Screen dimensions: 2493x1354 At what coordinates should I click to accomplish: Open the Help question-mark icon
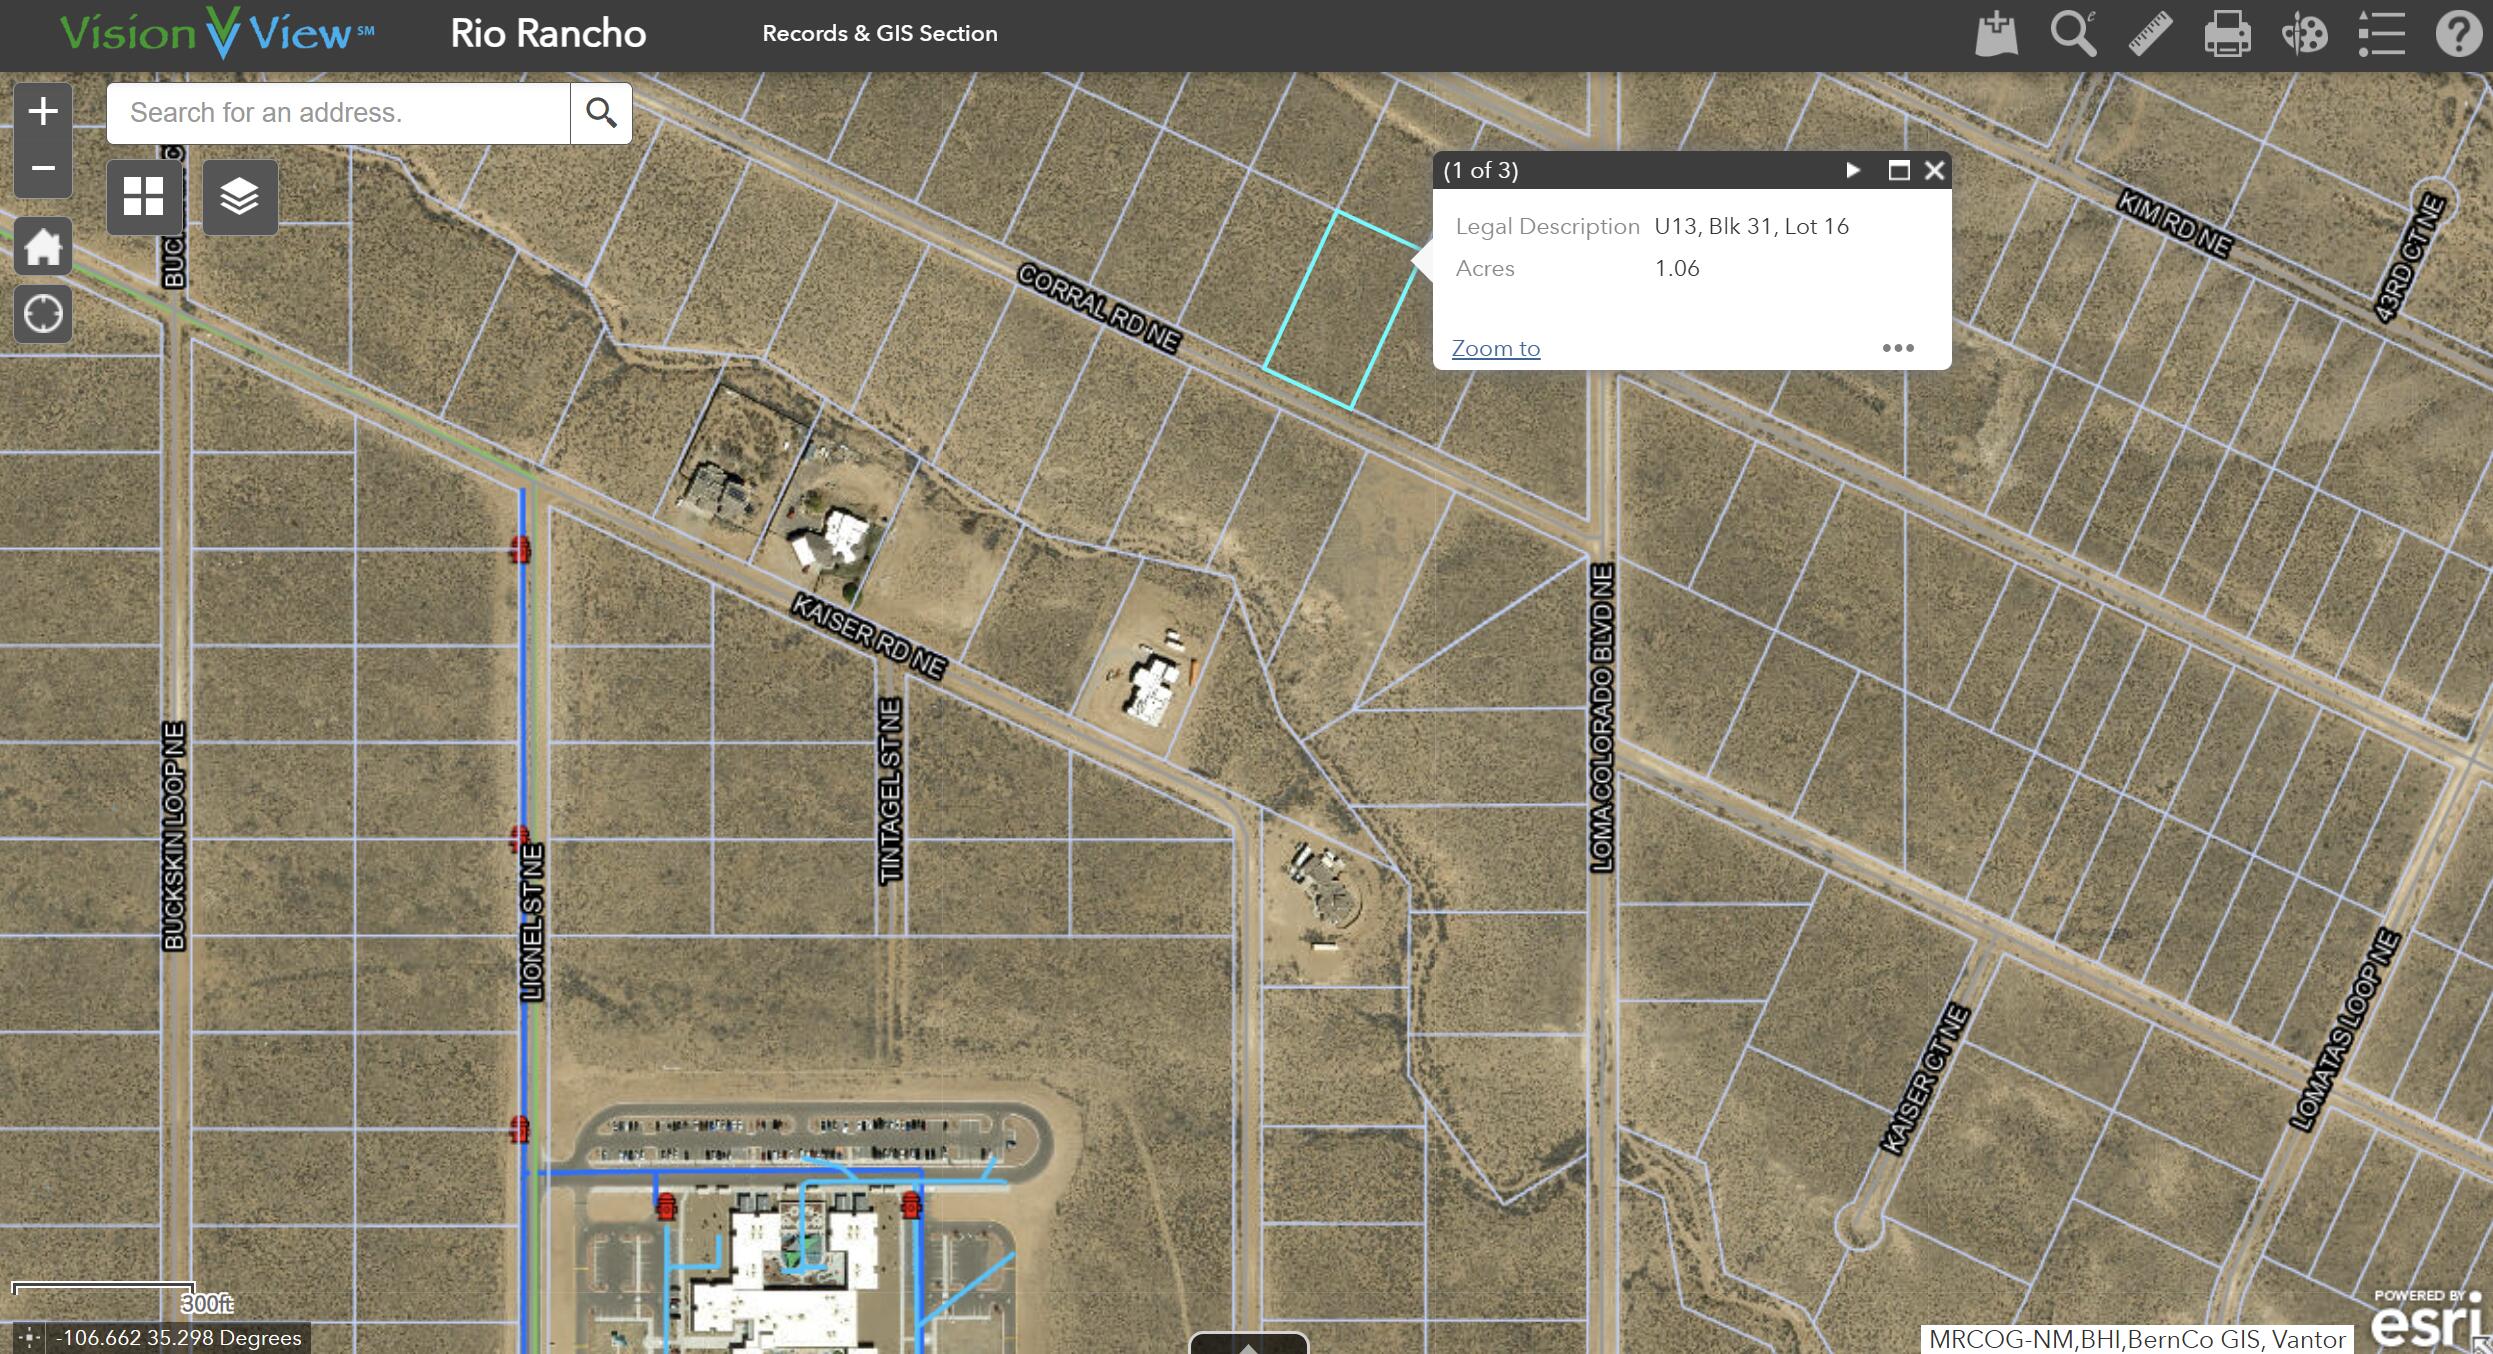[2458, 34]
